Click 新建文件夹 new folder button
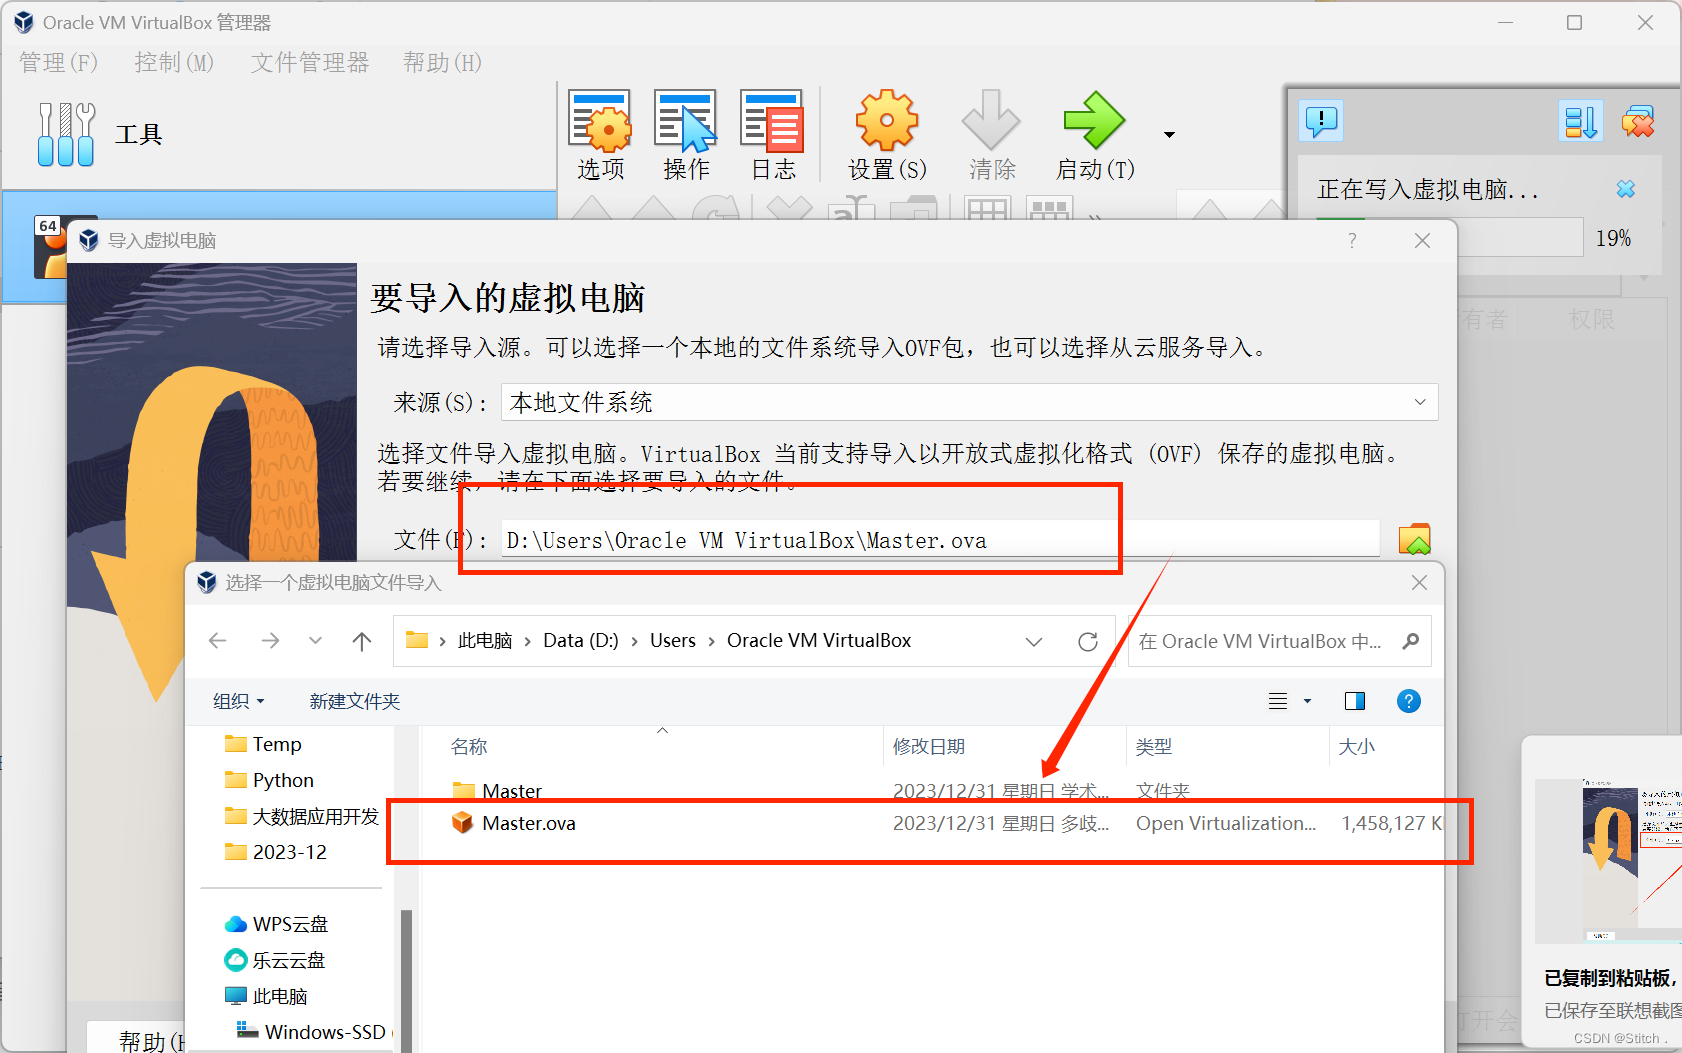The image size is (1682, 1053). click(355, 701)
